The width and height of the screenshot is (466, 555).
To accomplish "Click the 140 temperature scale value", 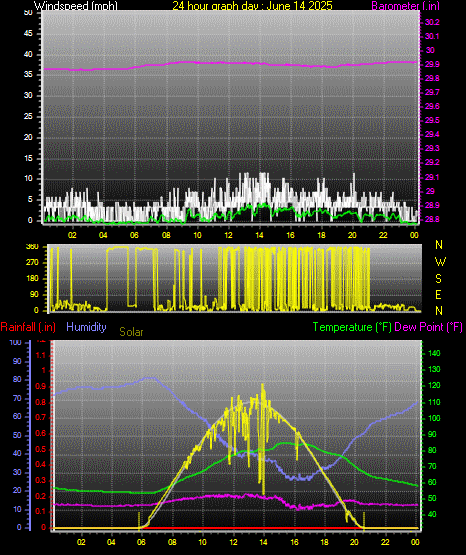I will point(434,353).
